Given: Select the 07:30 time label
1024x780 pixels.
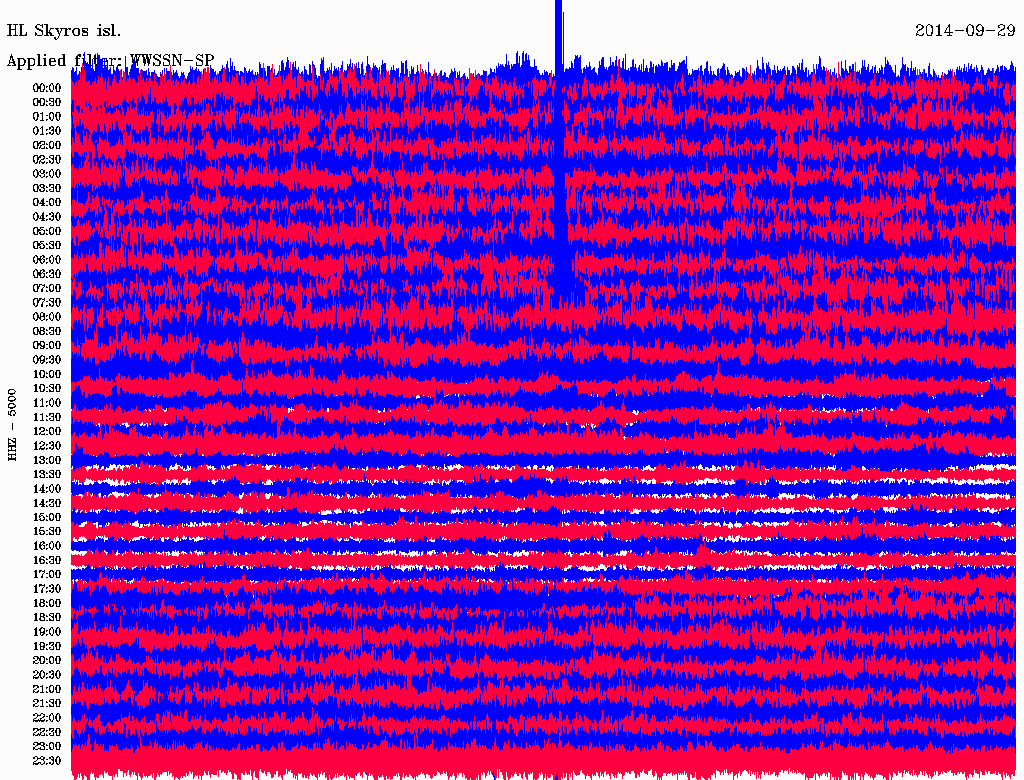Looking at the screenshot, I should [x=47, y=302].
